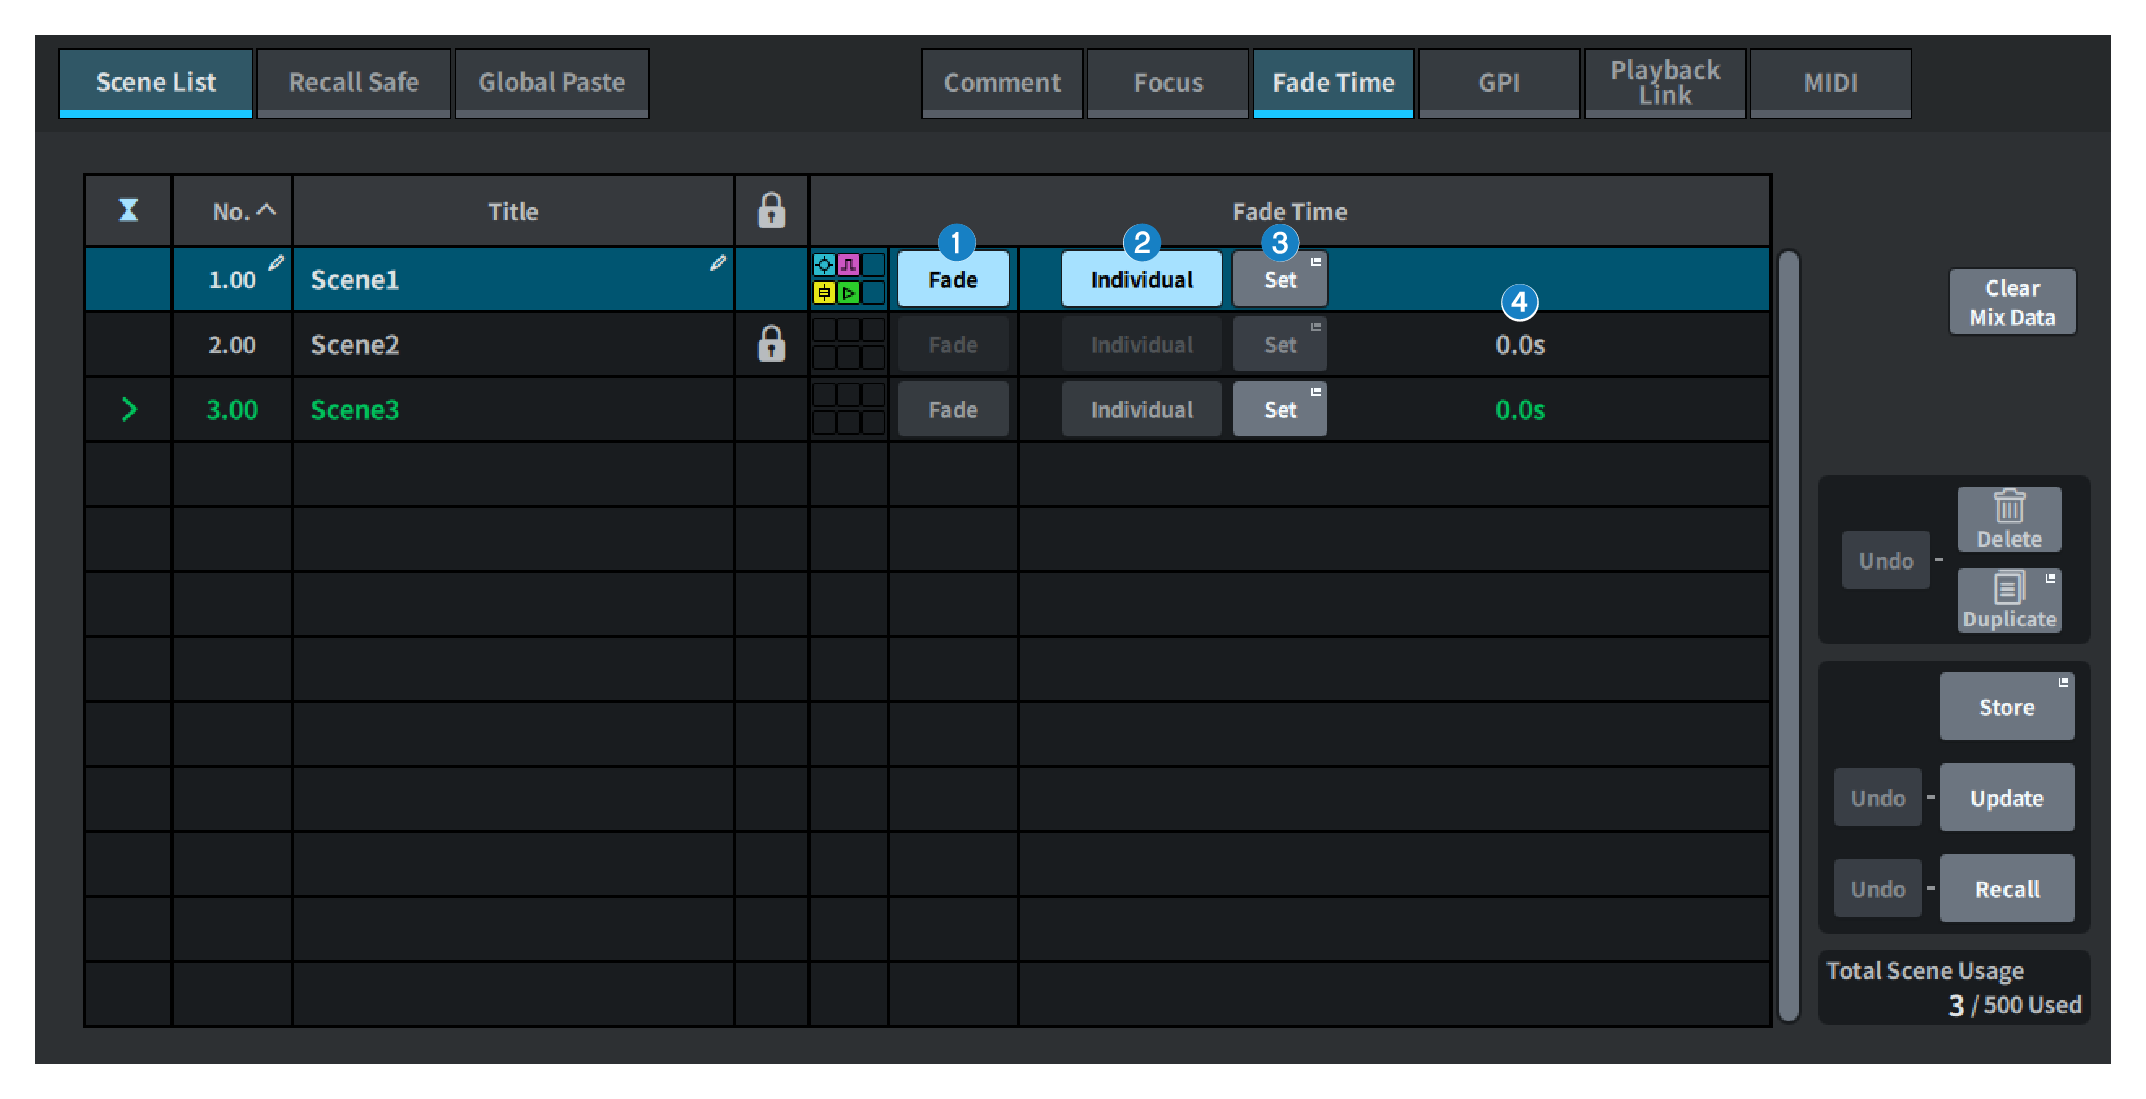Image resolution: width=2146 pixels, height=1099 pixels.
Task: Click pencil icon next to Scene1 title
Action: 718,263
